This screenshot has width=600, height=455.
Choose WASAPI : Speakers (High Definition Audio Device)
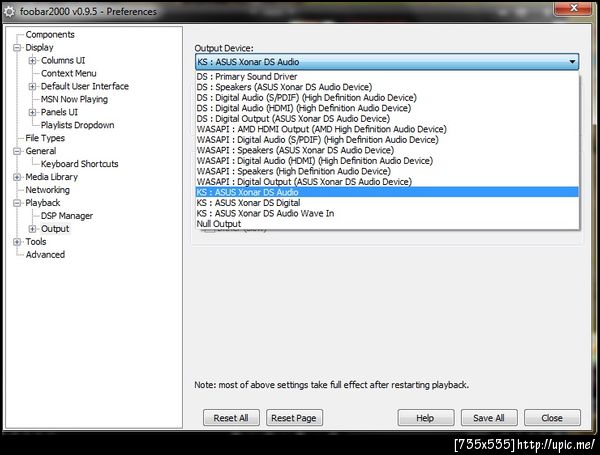pos(387,171)
